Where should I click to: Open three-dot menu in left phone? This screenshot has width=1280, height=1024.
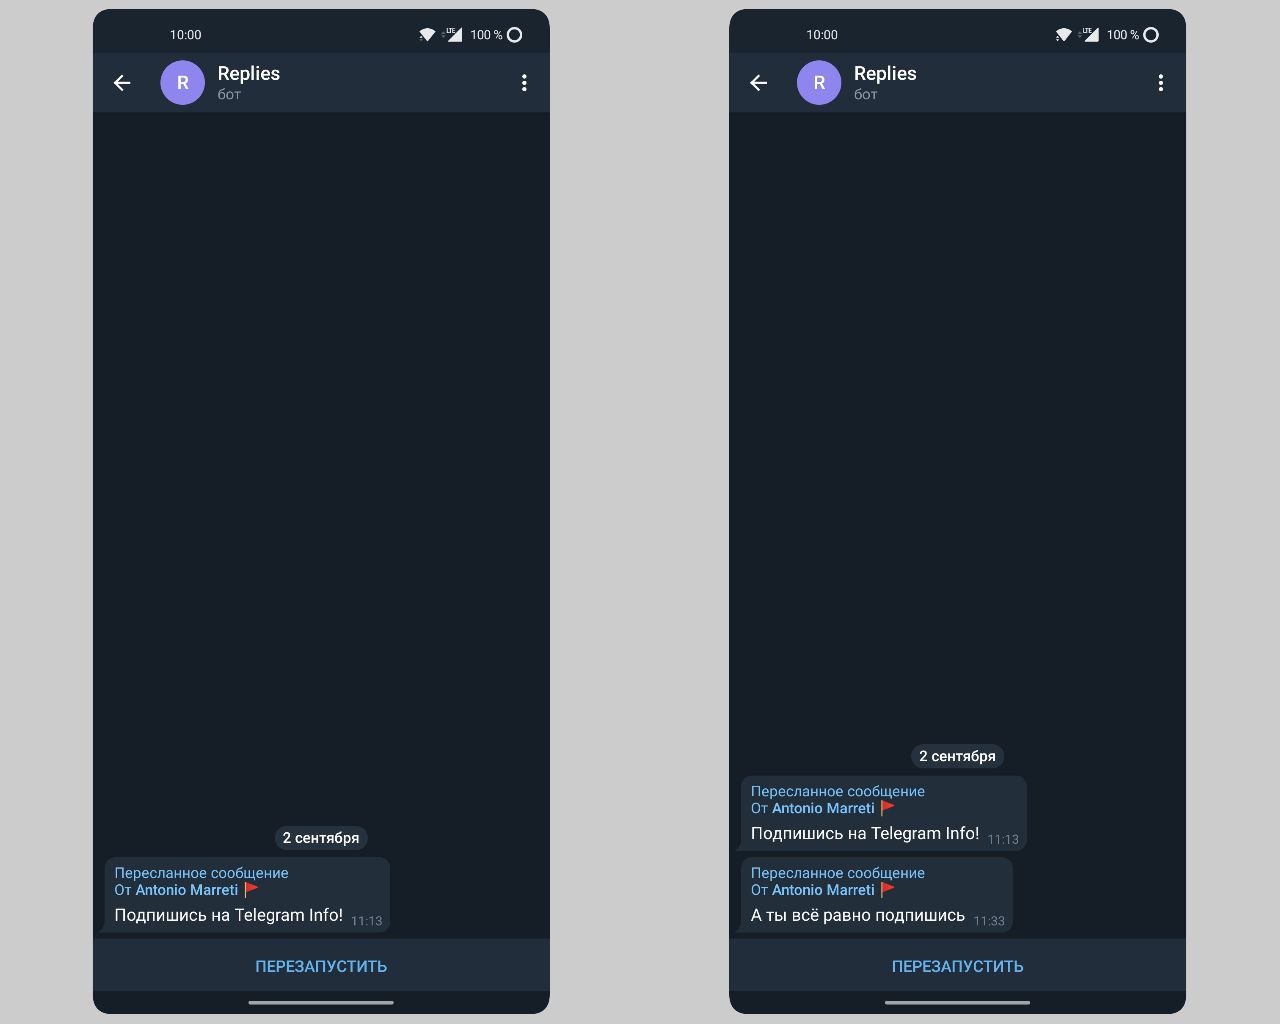click(x=524, y=83)
